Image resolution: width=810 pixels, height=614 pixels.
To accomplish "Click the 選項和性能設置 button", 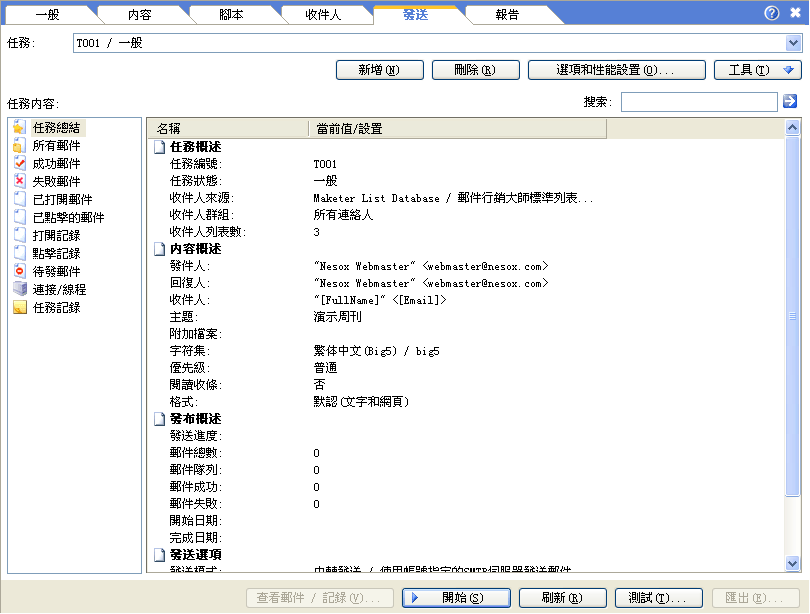I will click(x=616, y=70).
